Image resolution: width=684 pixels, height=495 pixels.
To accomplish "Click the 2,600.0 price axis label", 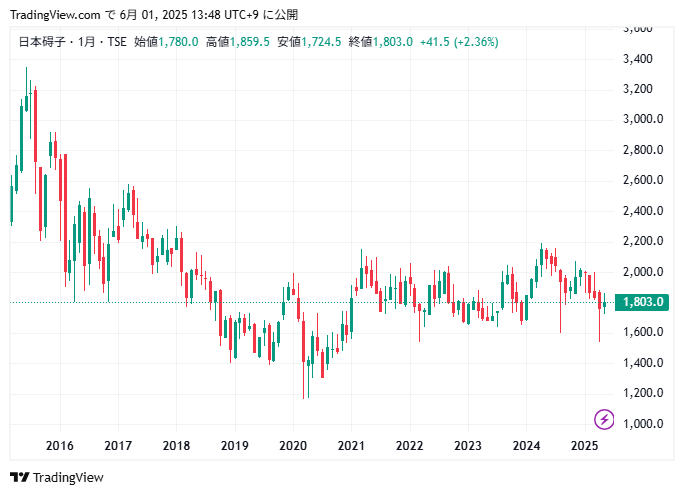I will [x=643, y=180].
